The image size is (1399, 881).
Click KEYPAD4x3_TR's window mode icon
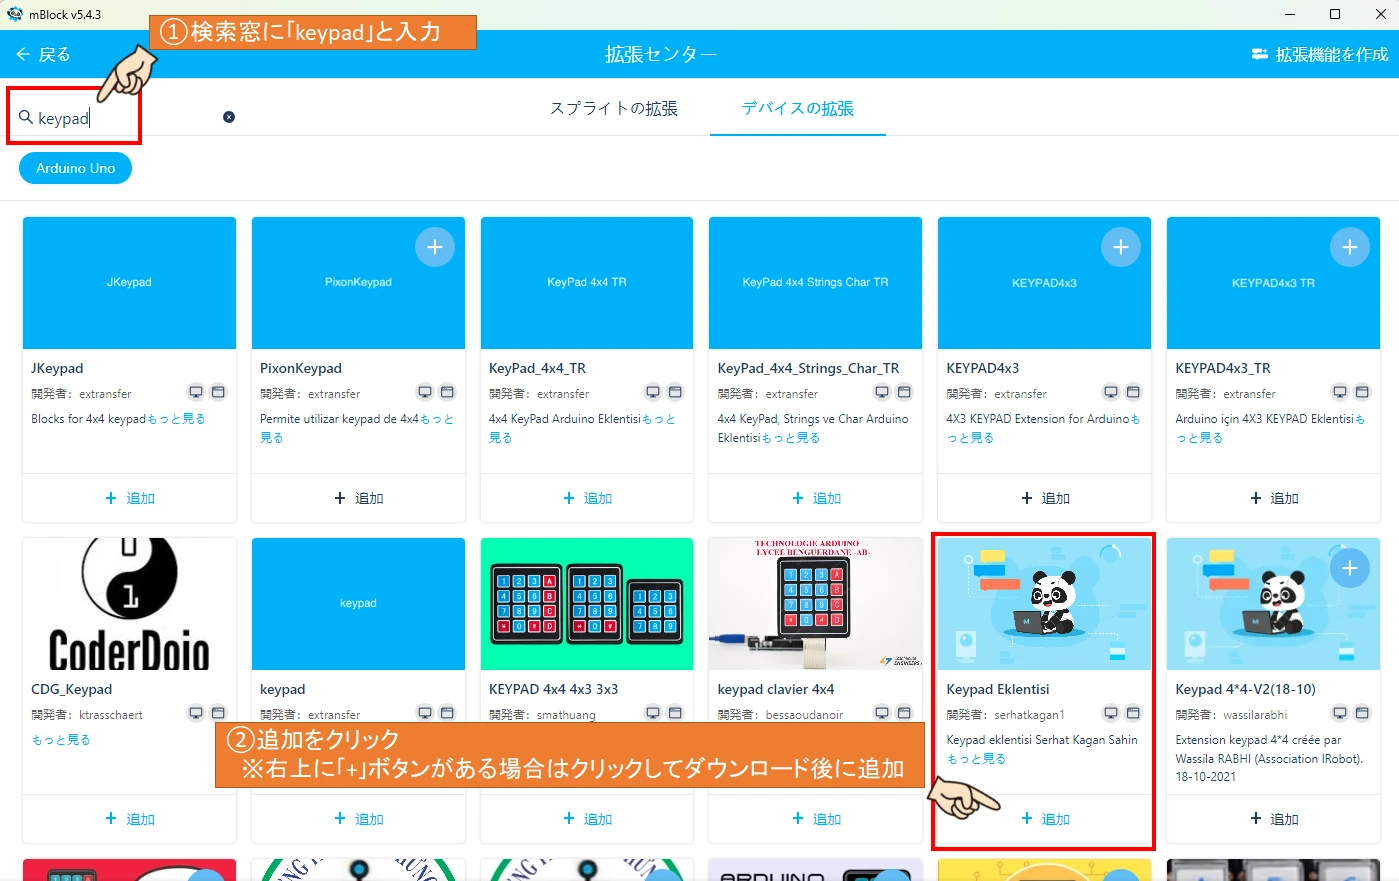point(1362,392)
